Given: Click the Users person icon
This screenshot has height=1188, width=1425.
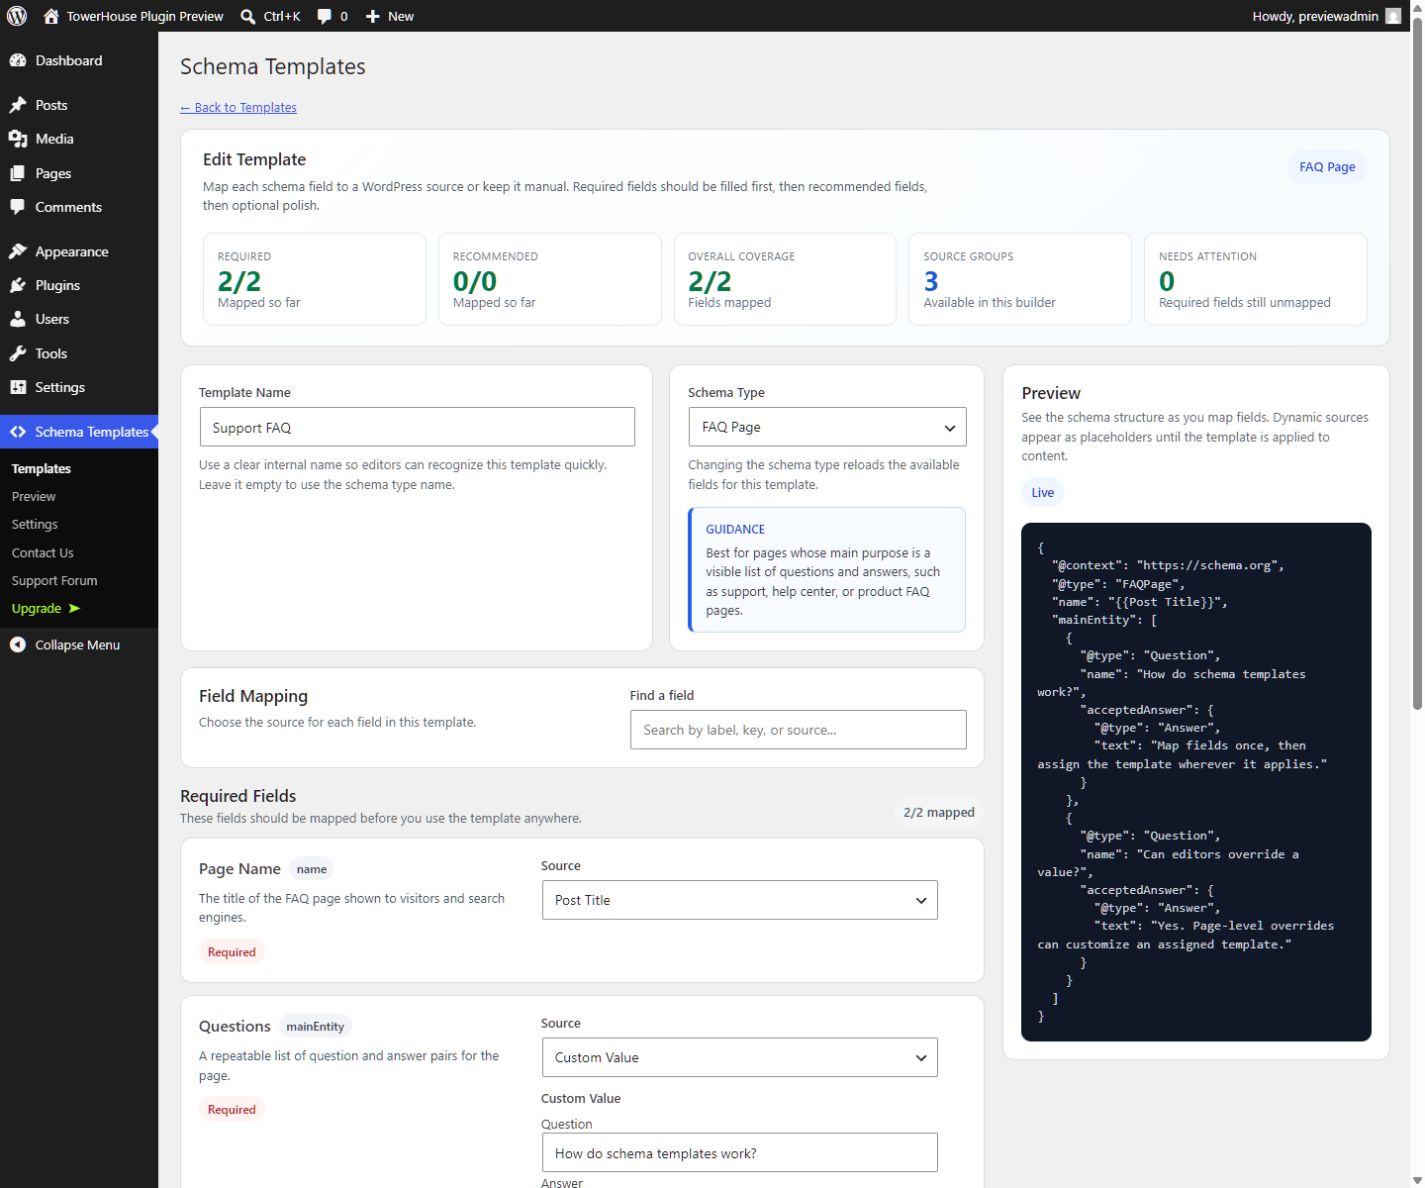Looking at the screenshot, I should pyautogui.click(x=18, y=319).
